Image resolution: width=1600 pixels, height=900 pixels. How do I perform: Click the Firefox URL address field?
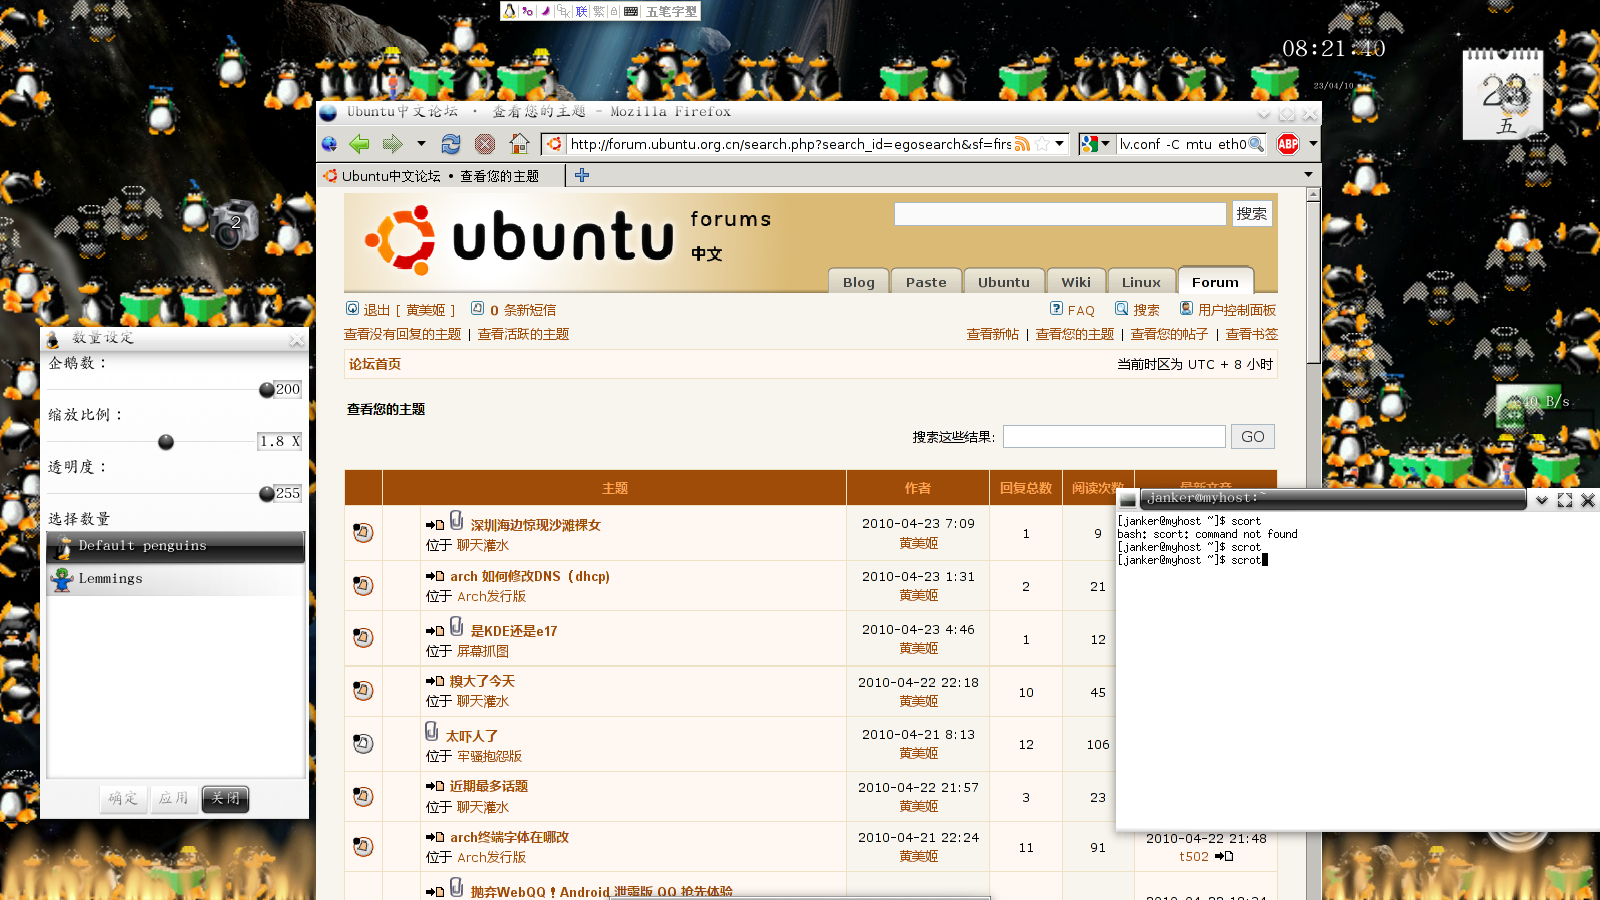pos(790,144)
